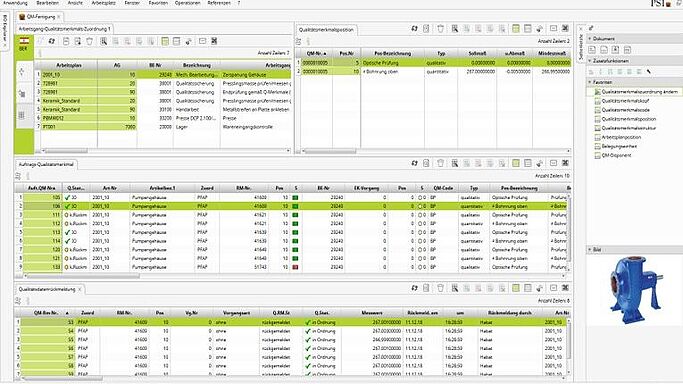
Task: Close the Qualitätsdatenrückmeldung tab
Action: tap(80, 290)
